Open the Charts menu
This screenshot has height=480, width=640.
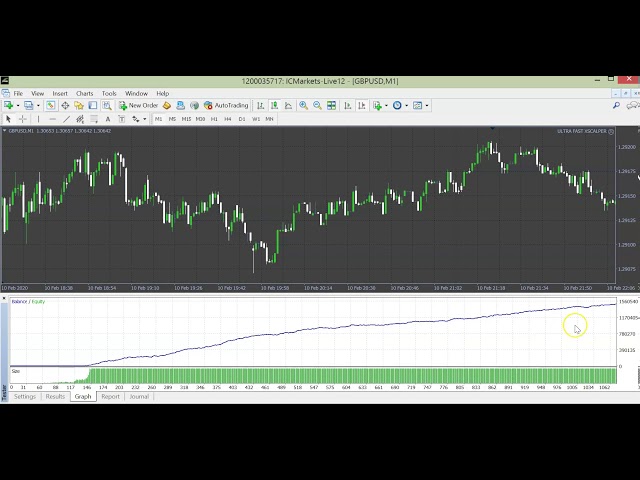click(85, 93)
